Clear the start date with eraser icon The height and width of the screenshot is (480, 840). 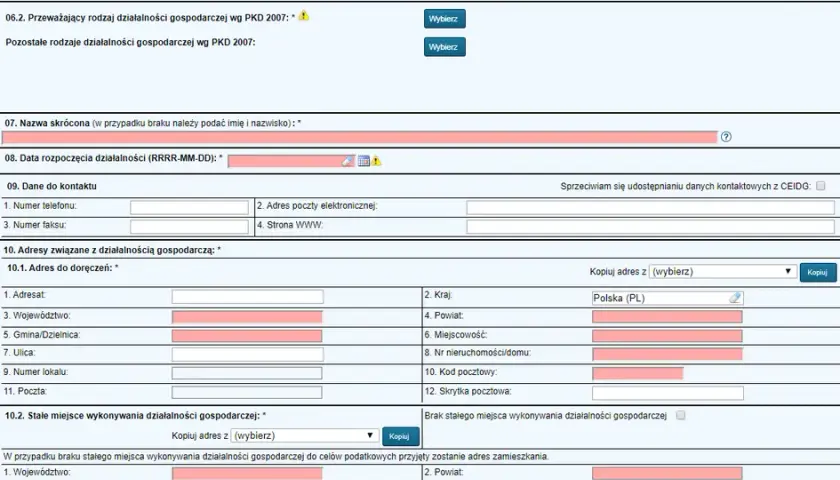pos(348,161)
